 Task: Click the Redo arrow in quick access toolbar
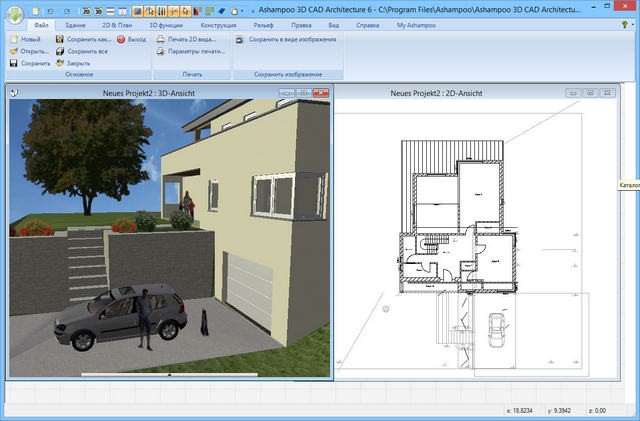(67, 11)
